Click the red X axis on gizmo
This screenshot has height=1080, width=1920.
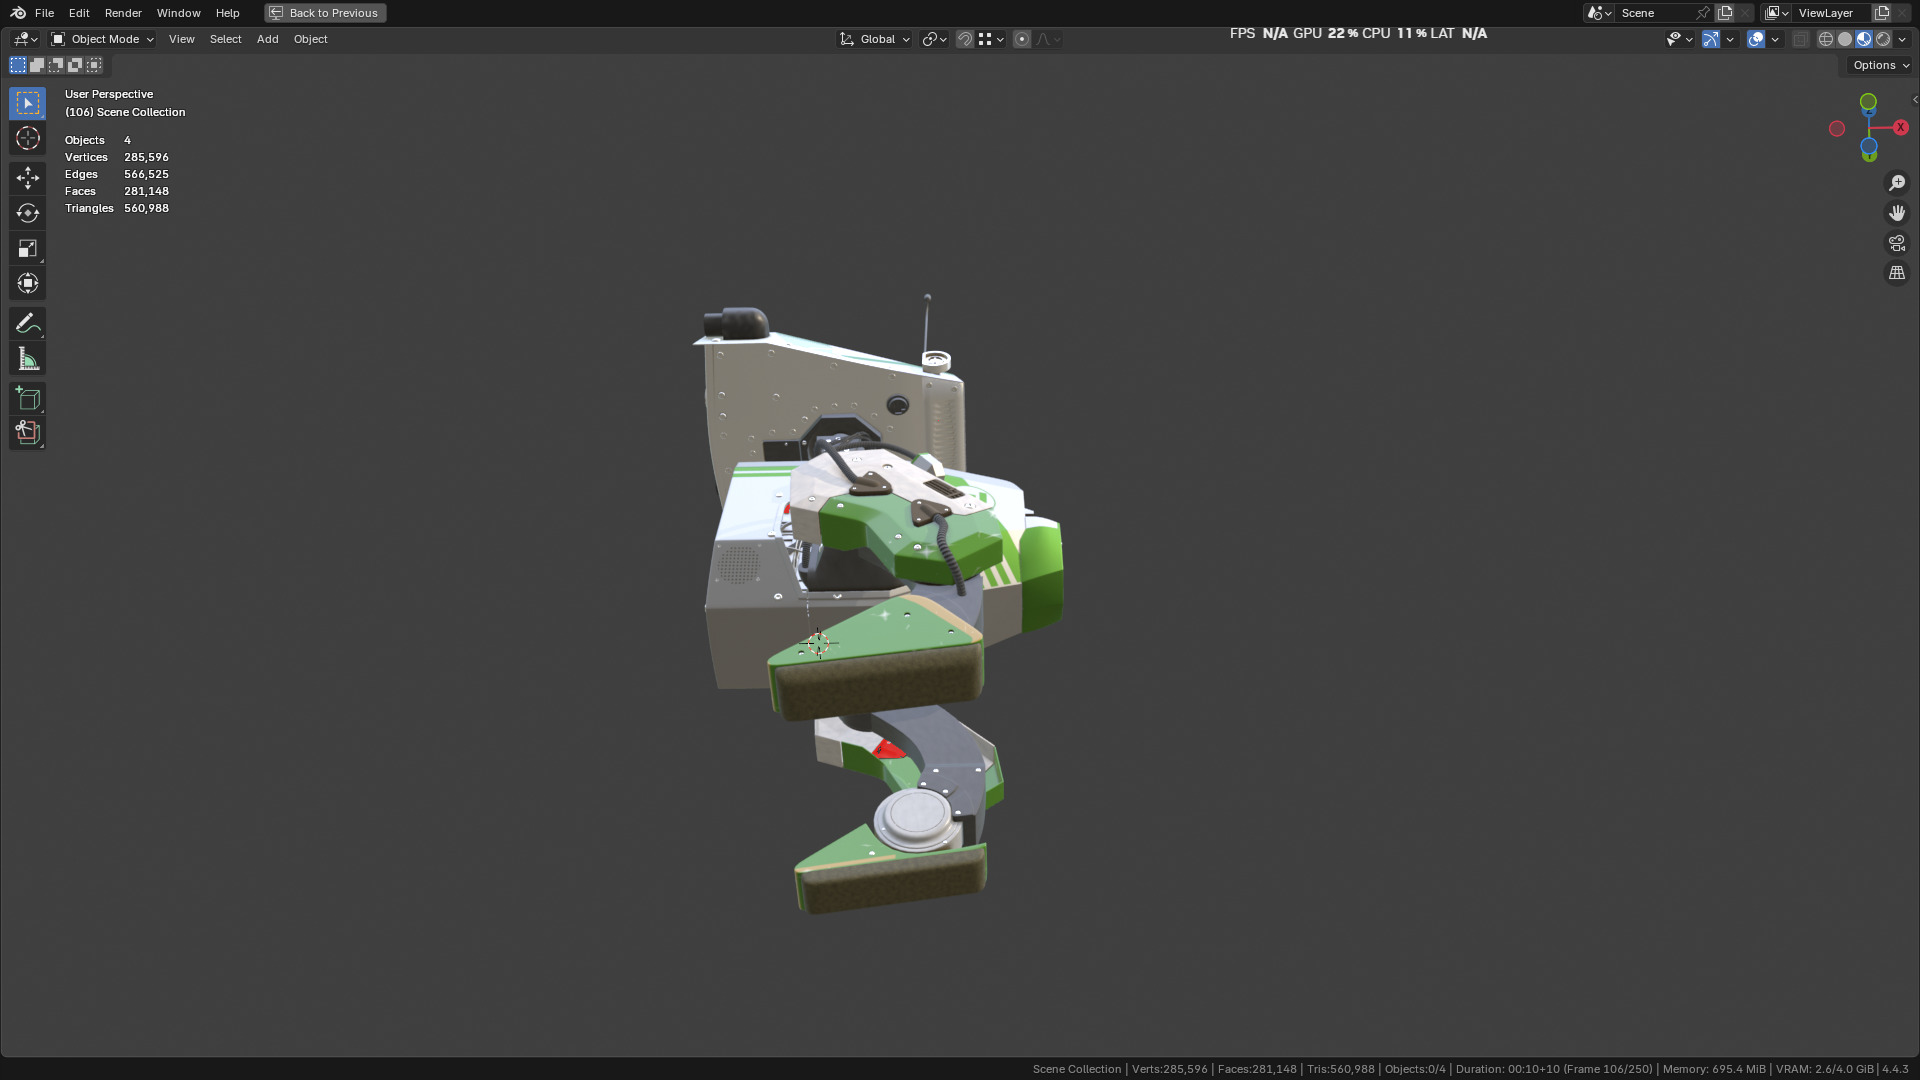(x=1900, y=127)
